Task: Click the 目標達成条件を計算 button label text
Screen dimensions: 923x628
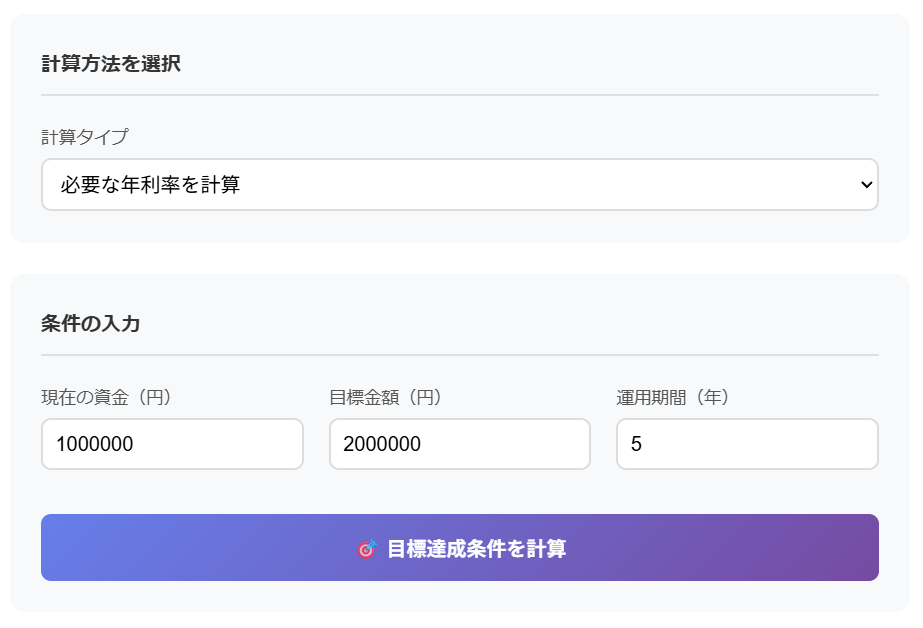Action: click(476, 549)
